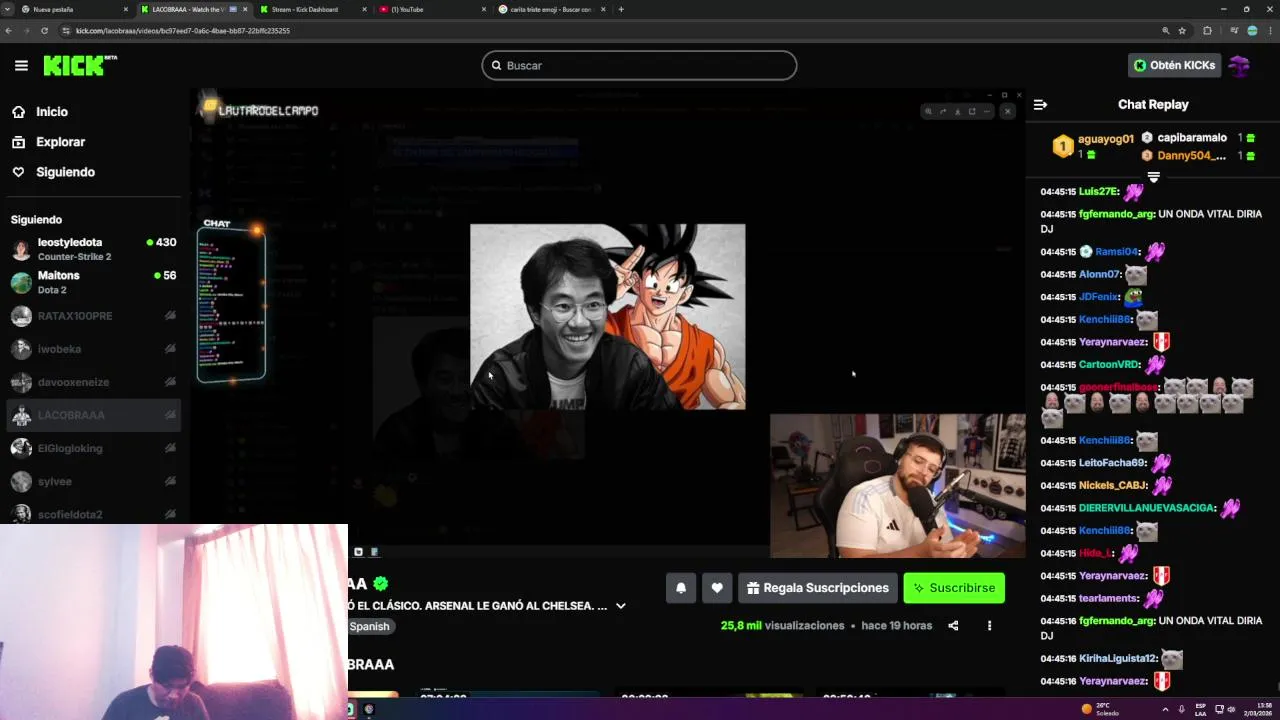Select LACOBRAAA in the following list

coord(93,415)
